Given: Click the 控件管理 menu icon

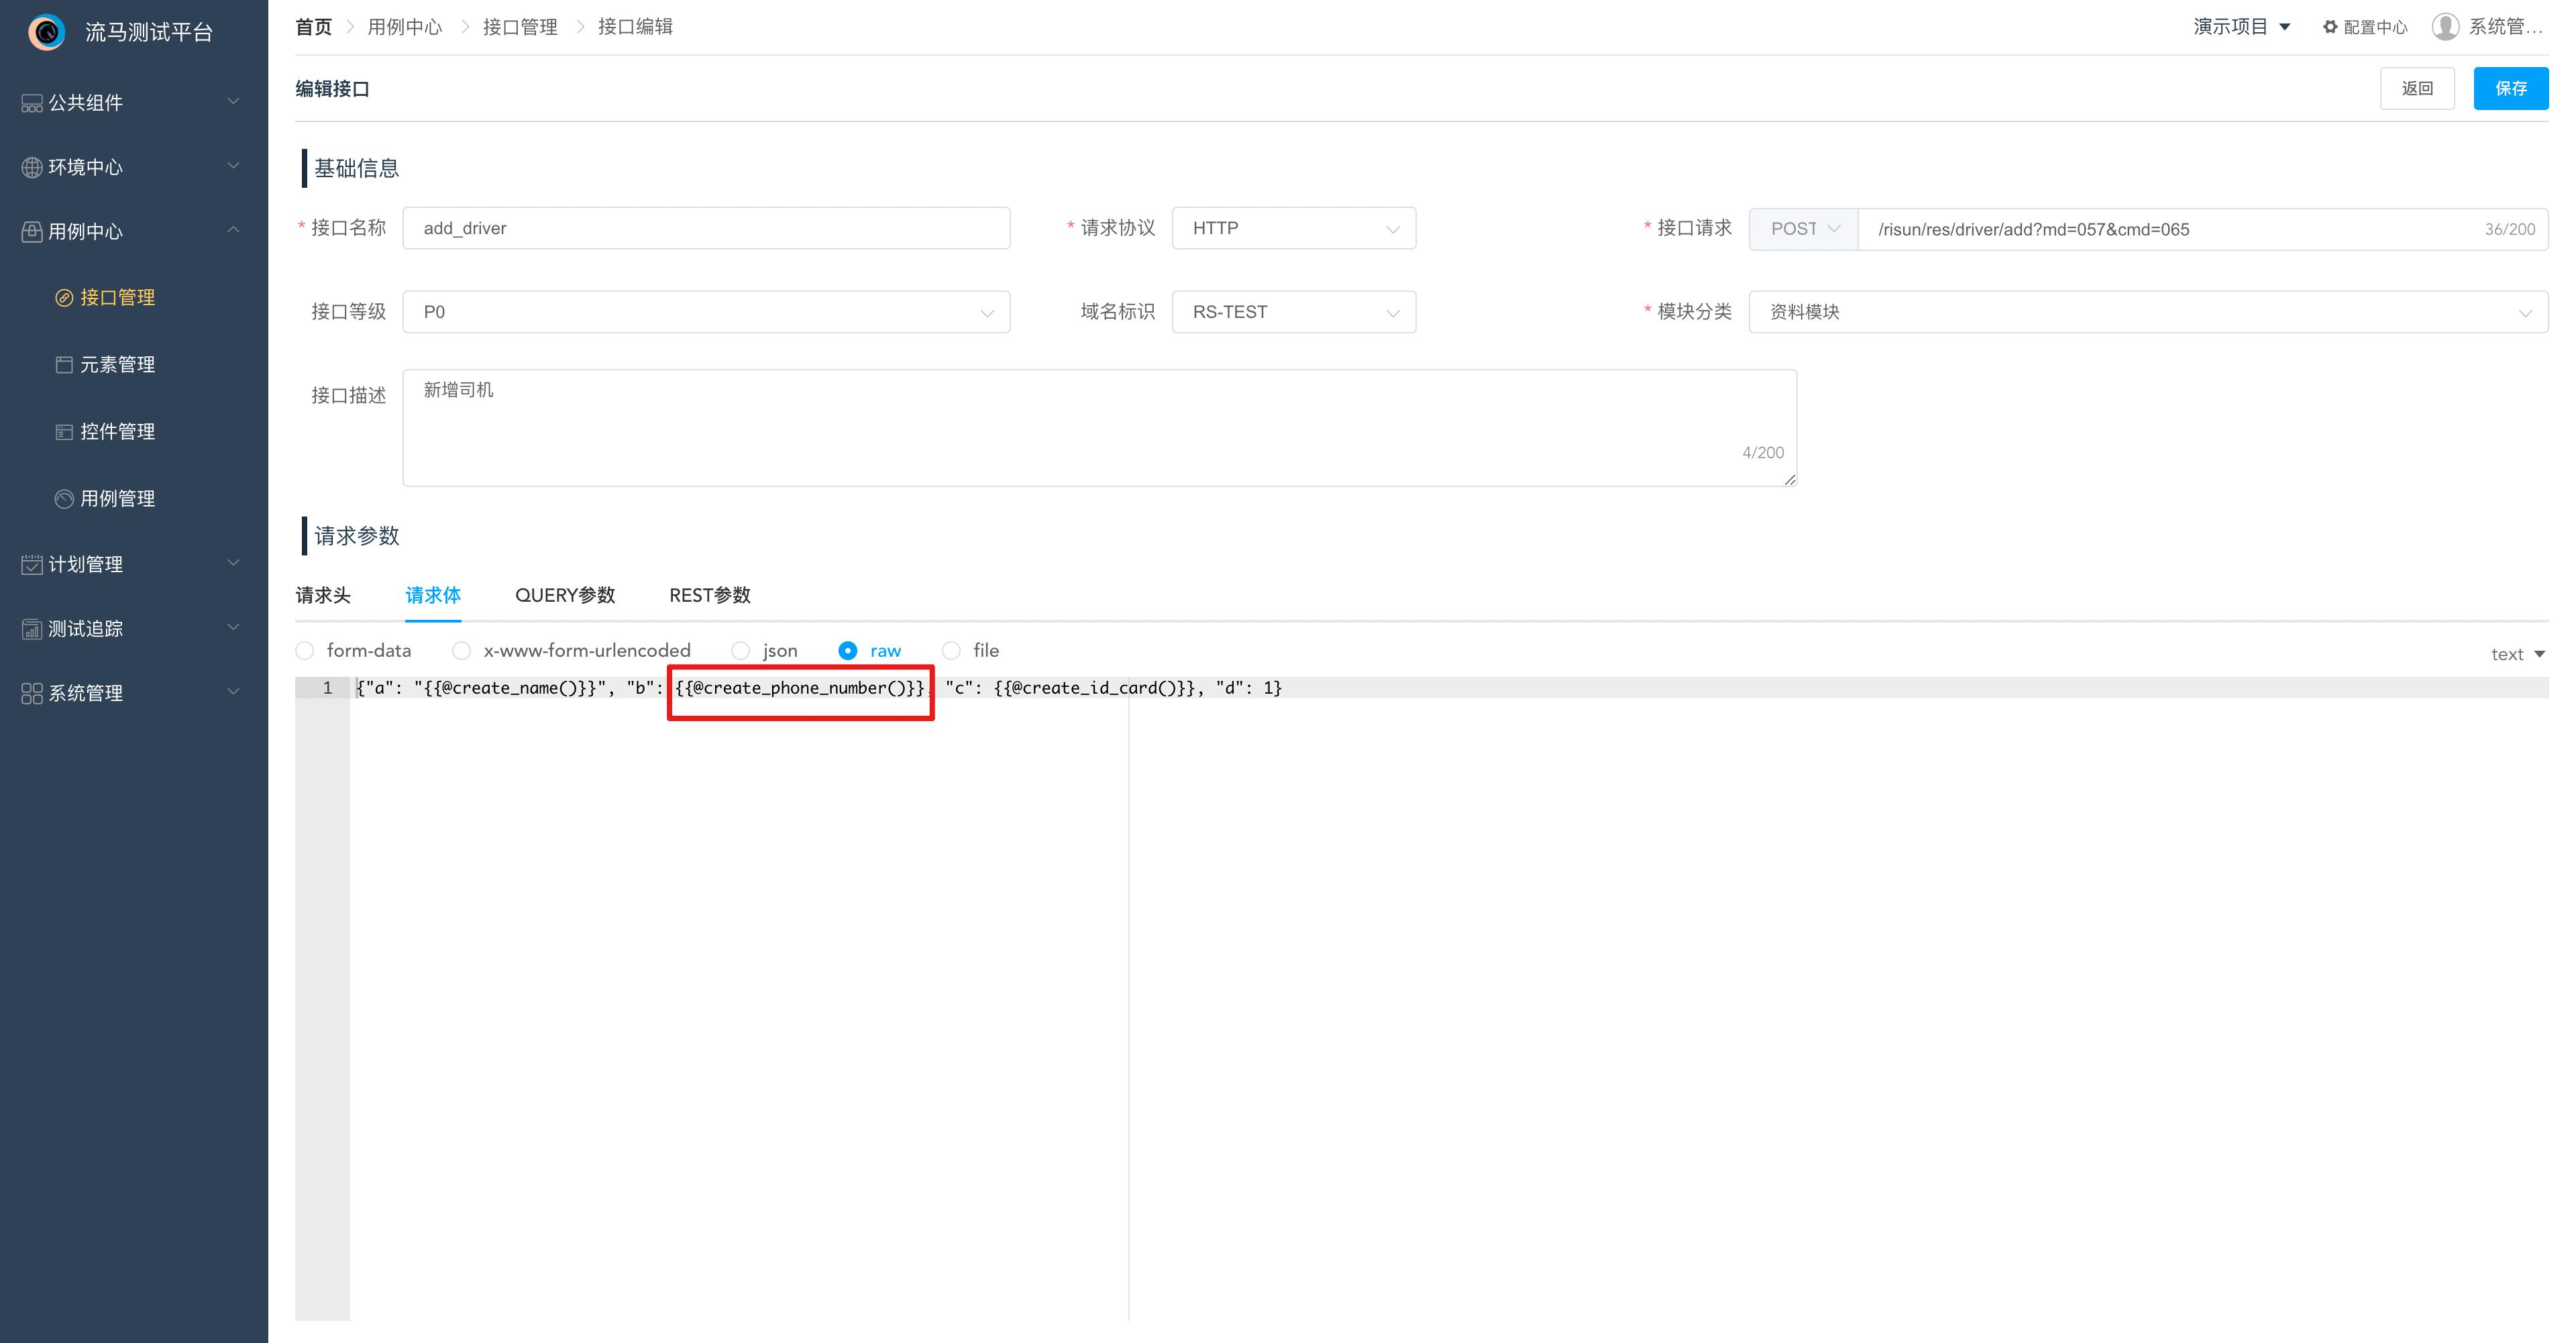Looking at the screenshot, I should [64, 432].
